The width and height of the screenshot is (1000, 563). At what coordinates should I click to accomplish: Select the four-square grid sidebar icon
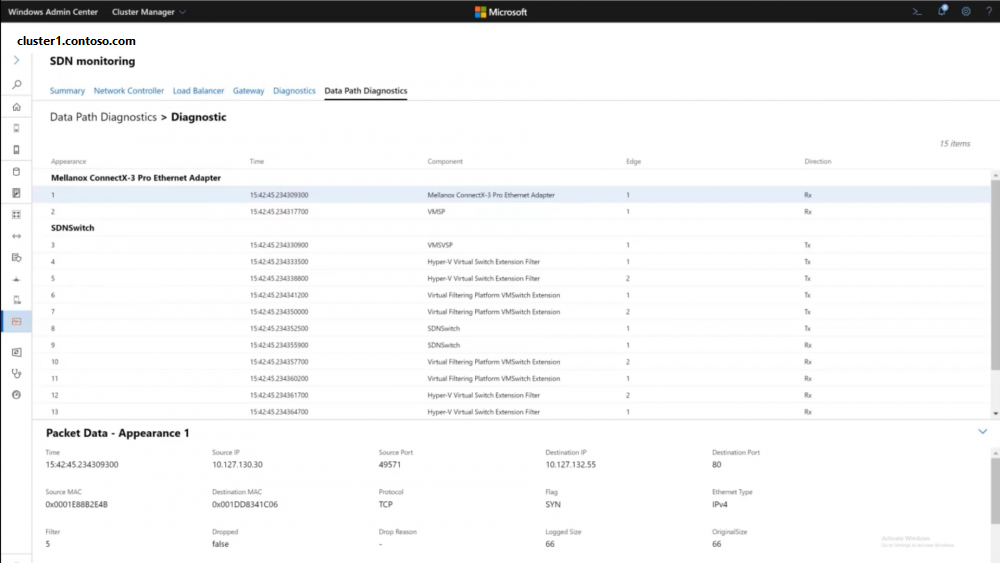pos(17,214)
